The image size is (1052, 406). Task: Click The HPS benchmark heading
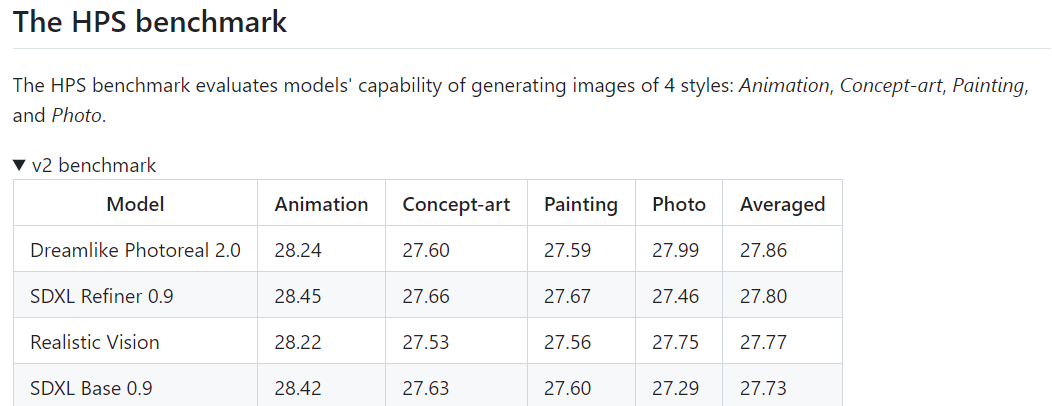click(x=150, y=21)
